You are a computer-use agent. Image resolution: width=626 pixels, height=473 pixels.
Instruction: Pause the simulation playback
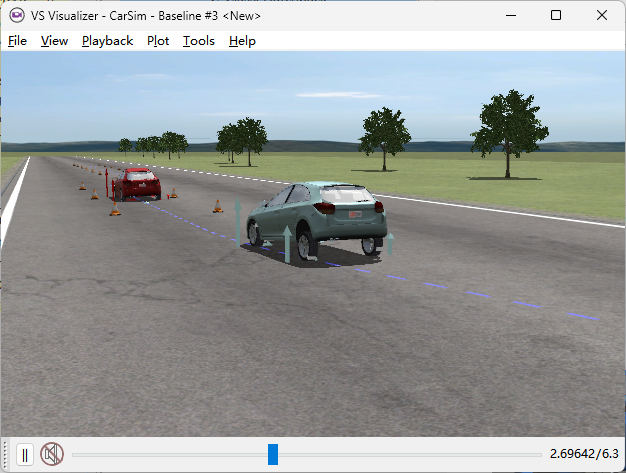pyautogui.click(x=25, y=455)
